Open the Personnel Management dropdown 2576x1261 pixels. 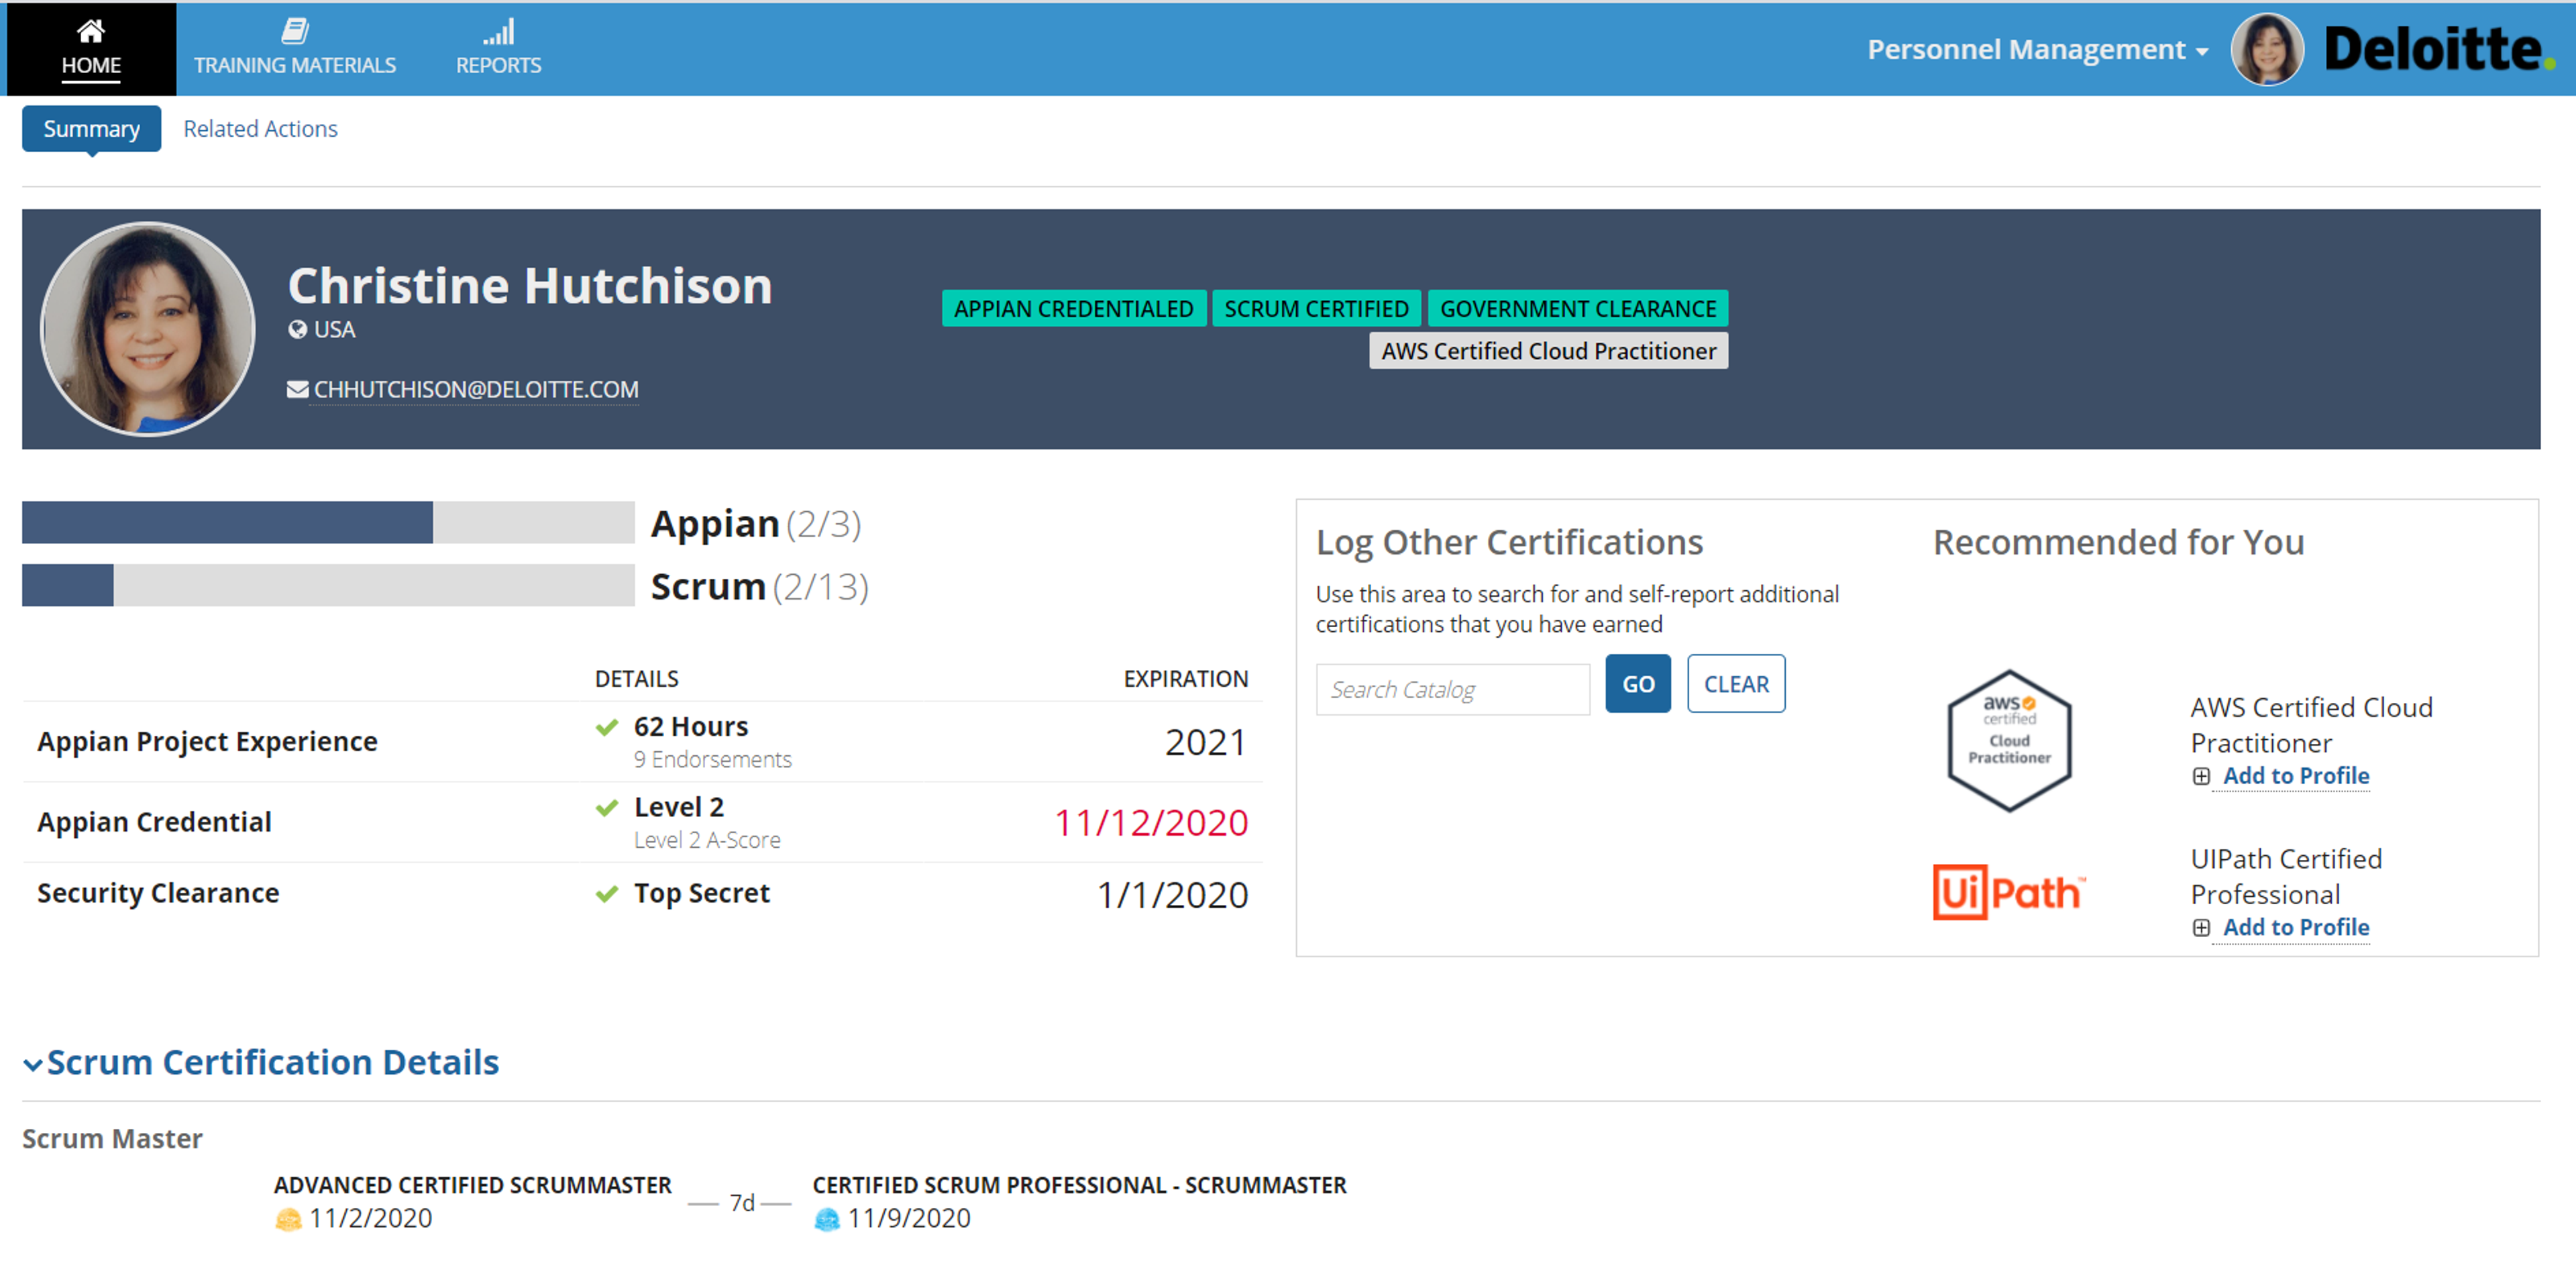point(2037,49)
